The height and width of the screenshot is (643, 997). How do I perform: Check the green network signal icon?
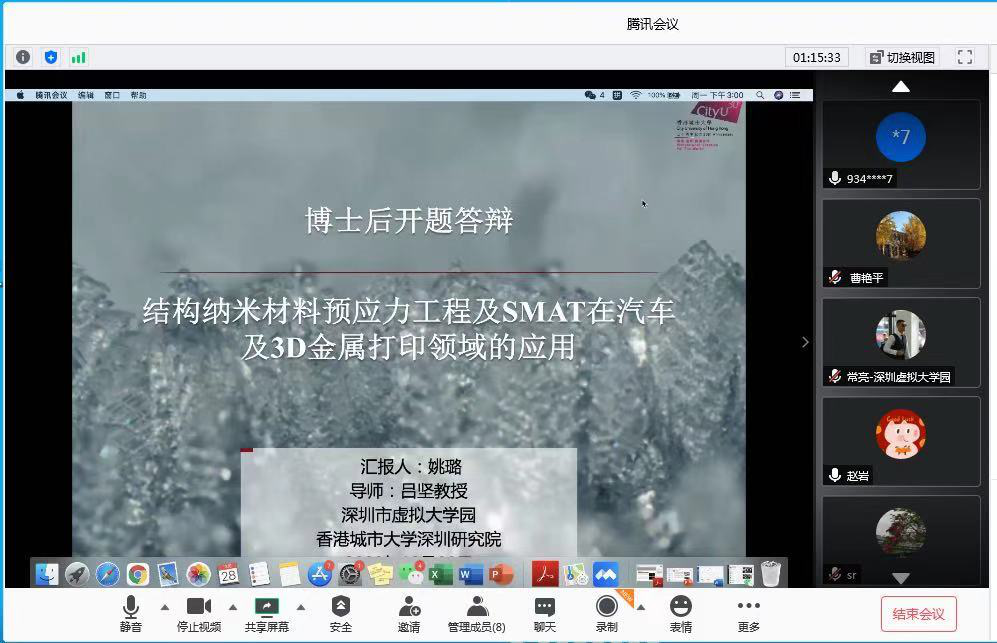78,57
